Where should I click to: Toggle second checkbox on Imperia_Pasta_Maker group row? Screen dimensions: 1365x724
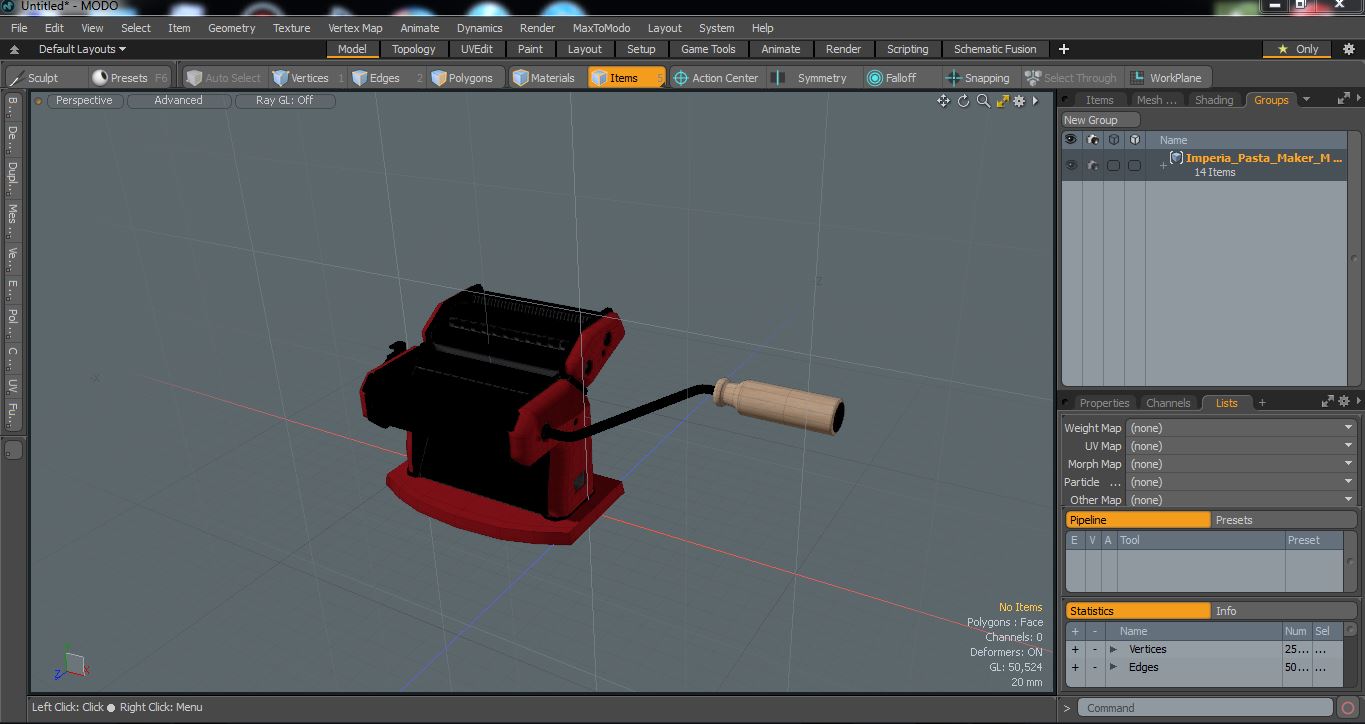pos(1134,165)
